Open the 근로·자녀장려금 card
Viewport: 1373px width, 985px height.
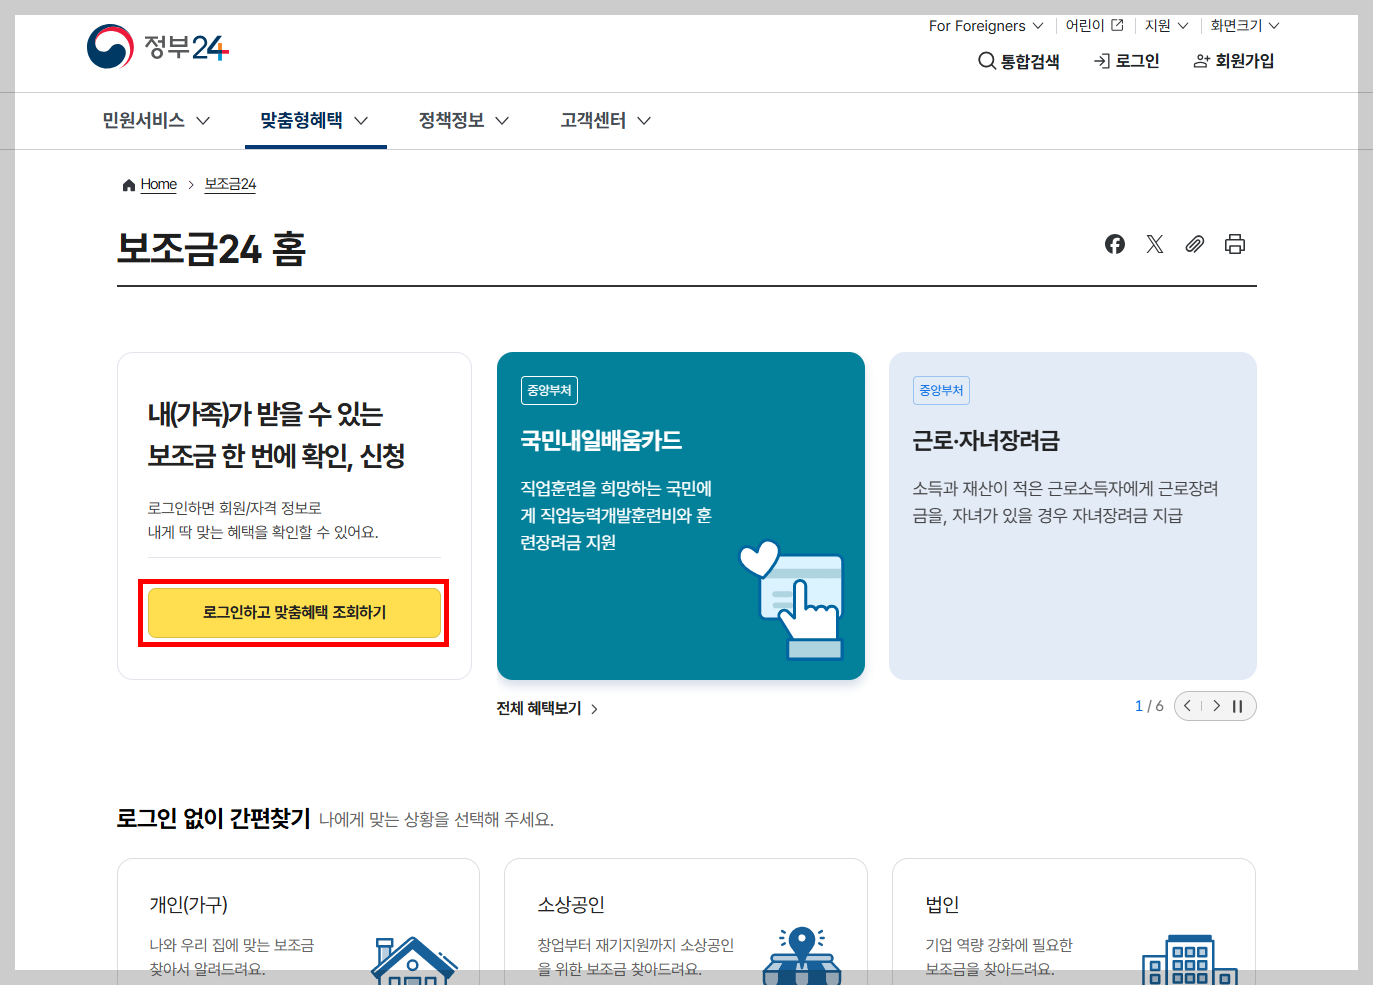tap(1073, 516)
